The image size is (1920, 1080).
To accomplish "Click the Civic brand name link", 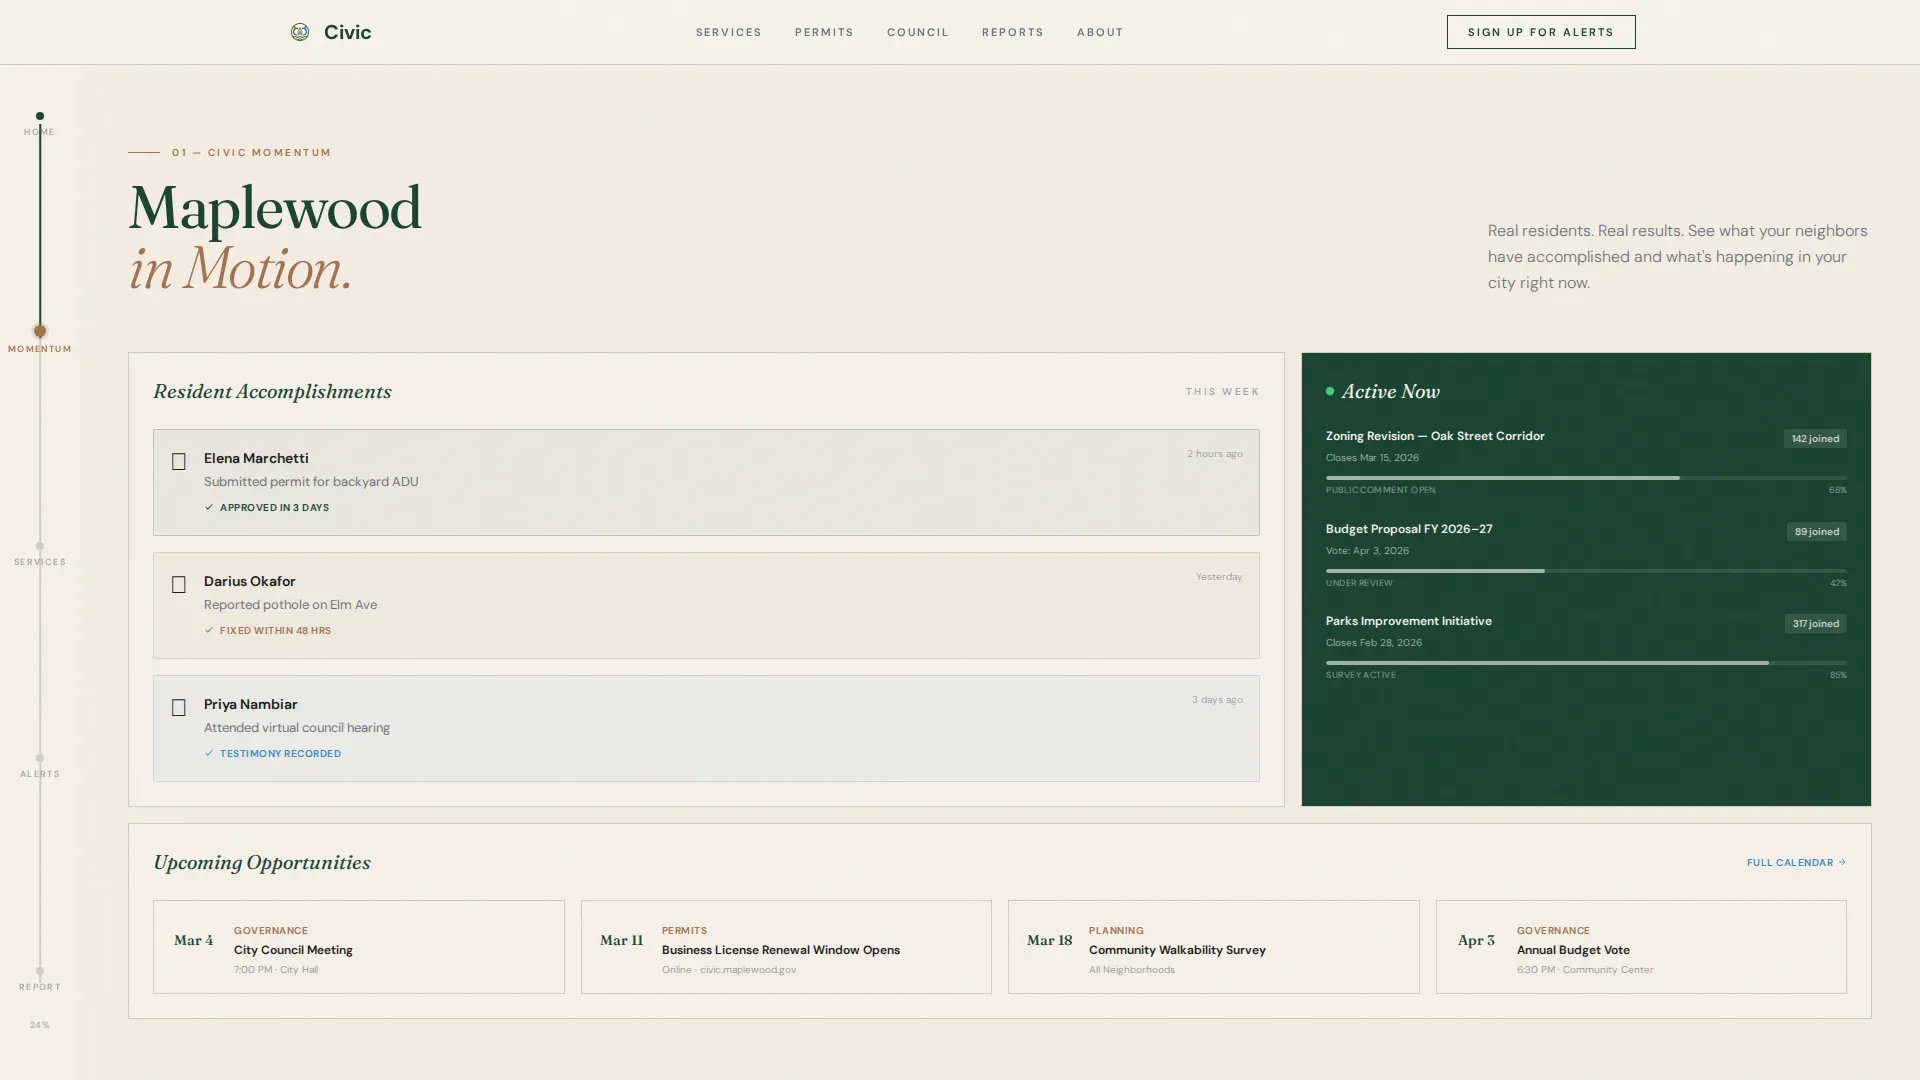I will pyautogui.click(x=348, y=32).
